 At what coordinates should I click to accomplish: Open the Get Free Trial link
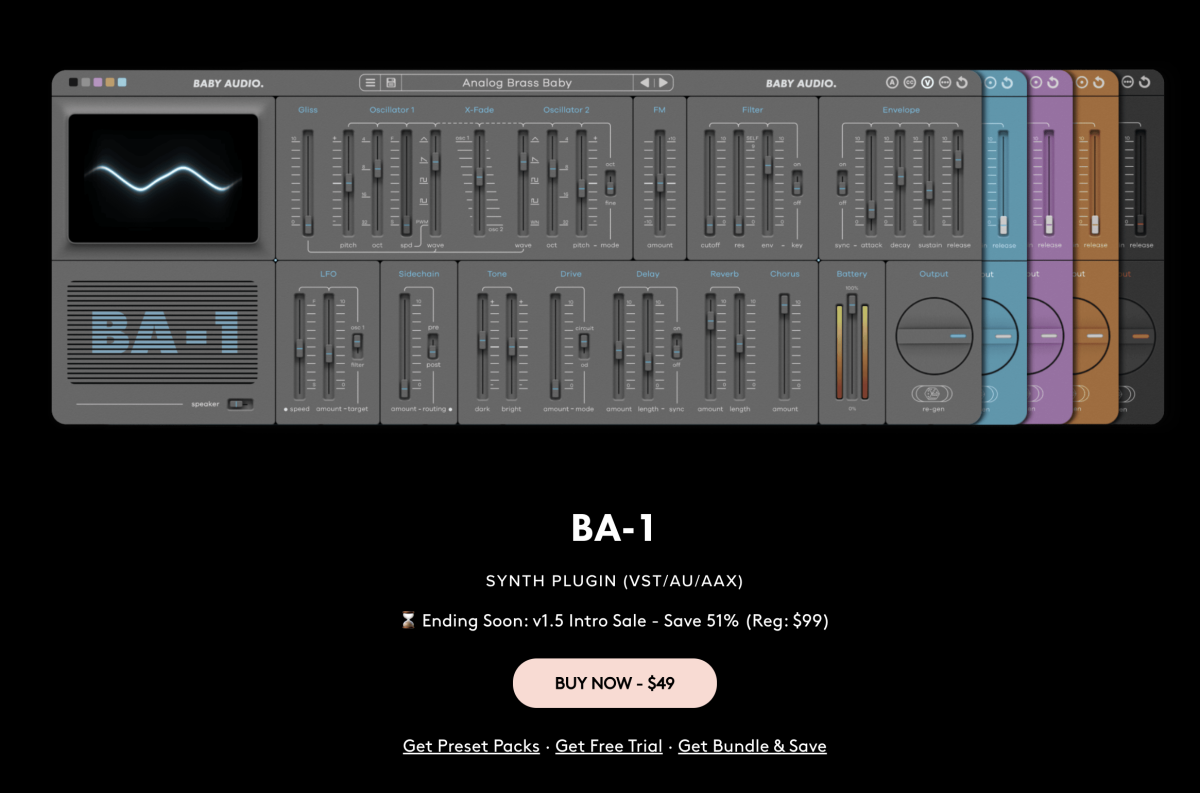coord(609,746)
